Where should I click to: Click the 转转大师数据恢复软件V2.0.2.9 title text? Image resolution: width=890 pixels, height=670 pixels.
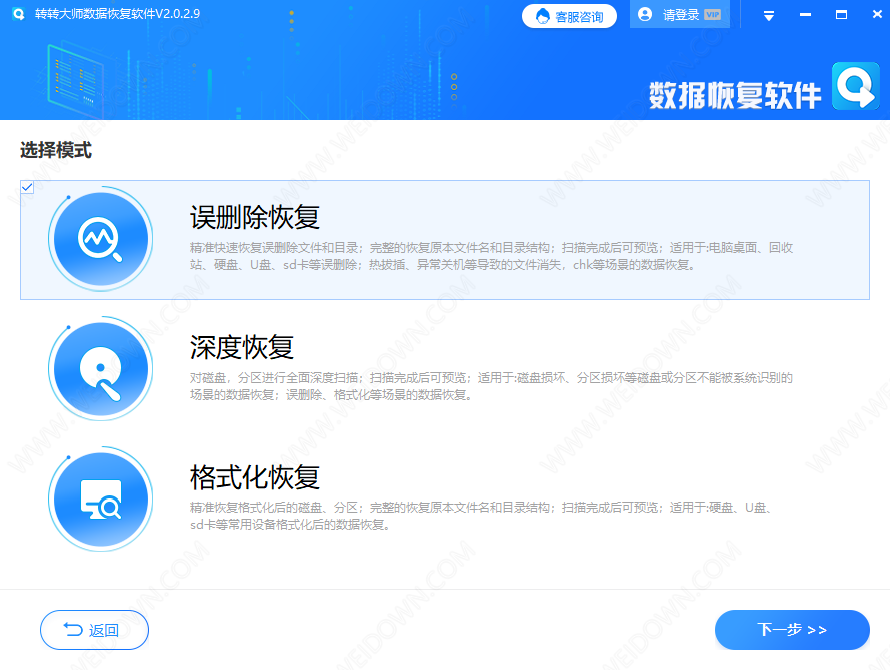click(117, 14)
